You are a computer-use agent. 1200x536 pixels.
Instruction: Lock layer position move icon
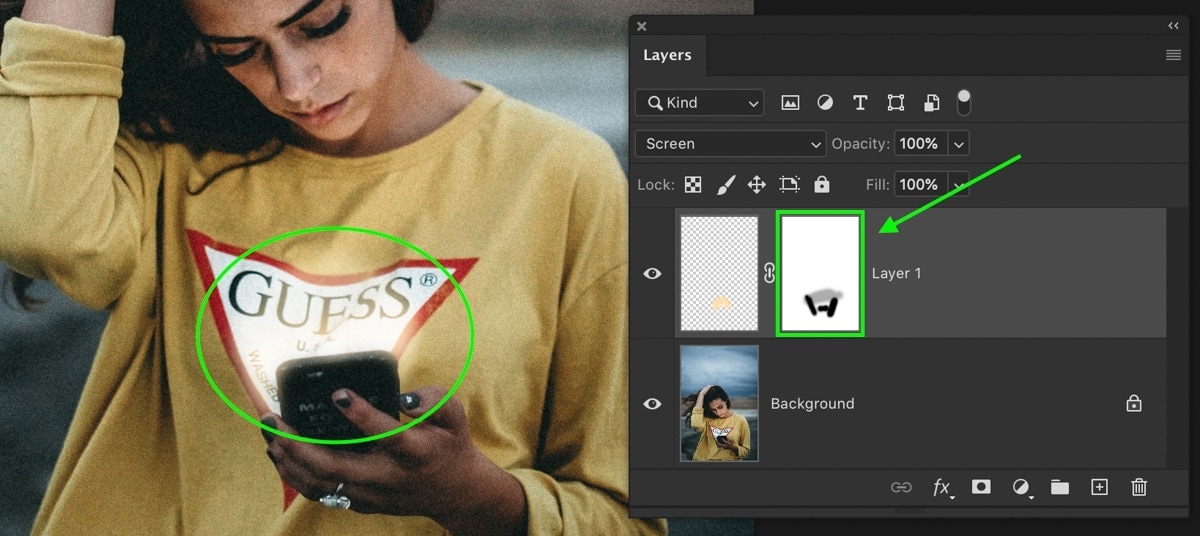pyautogui.click(x=757, y=184)
